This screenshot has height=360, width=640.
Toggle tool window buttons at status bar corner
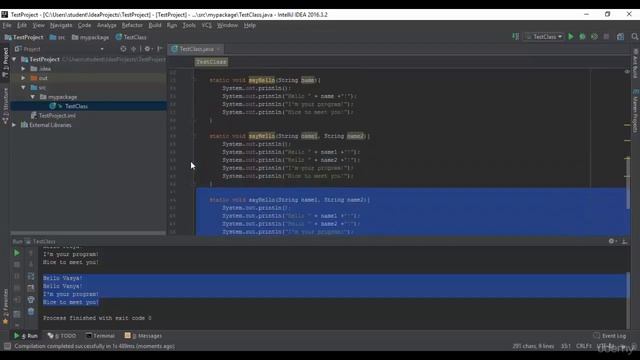tap(7, 346)
